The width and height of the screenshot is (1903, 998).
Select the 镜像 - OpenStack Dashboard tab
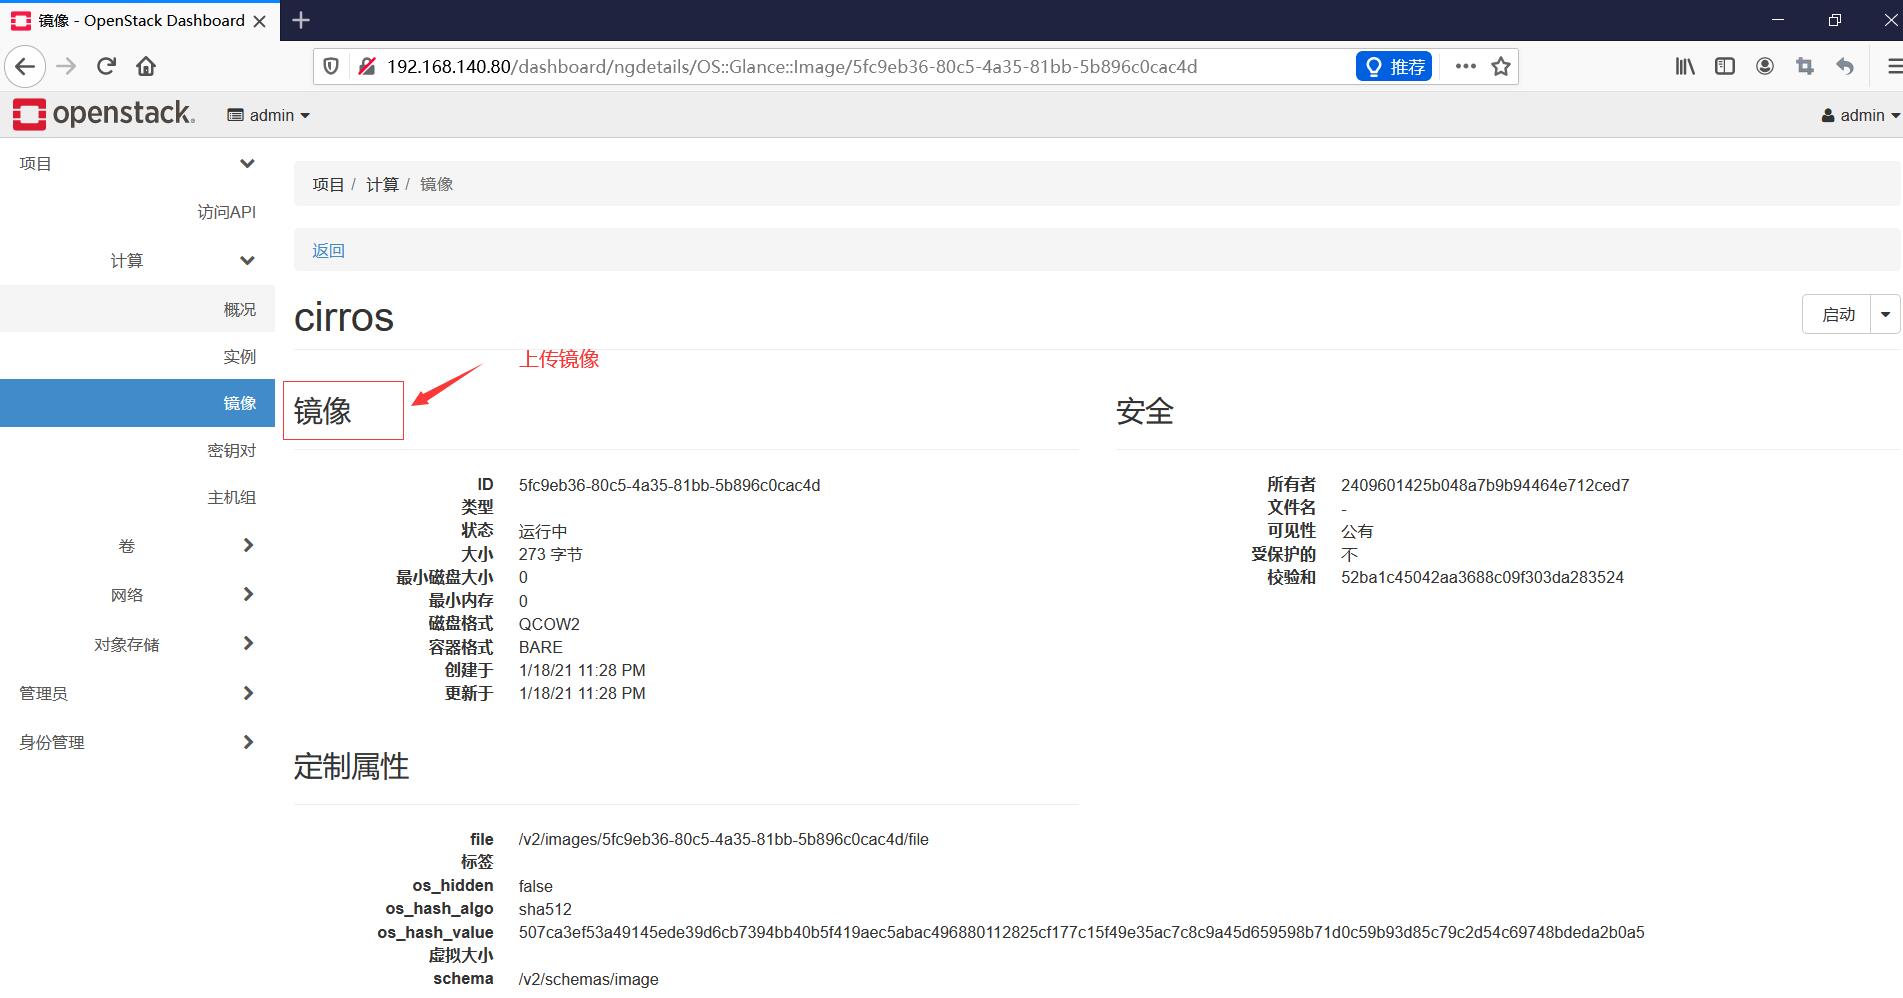pyautogui.click(x=140, y=21)
